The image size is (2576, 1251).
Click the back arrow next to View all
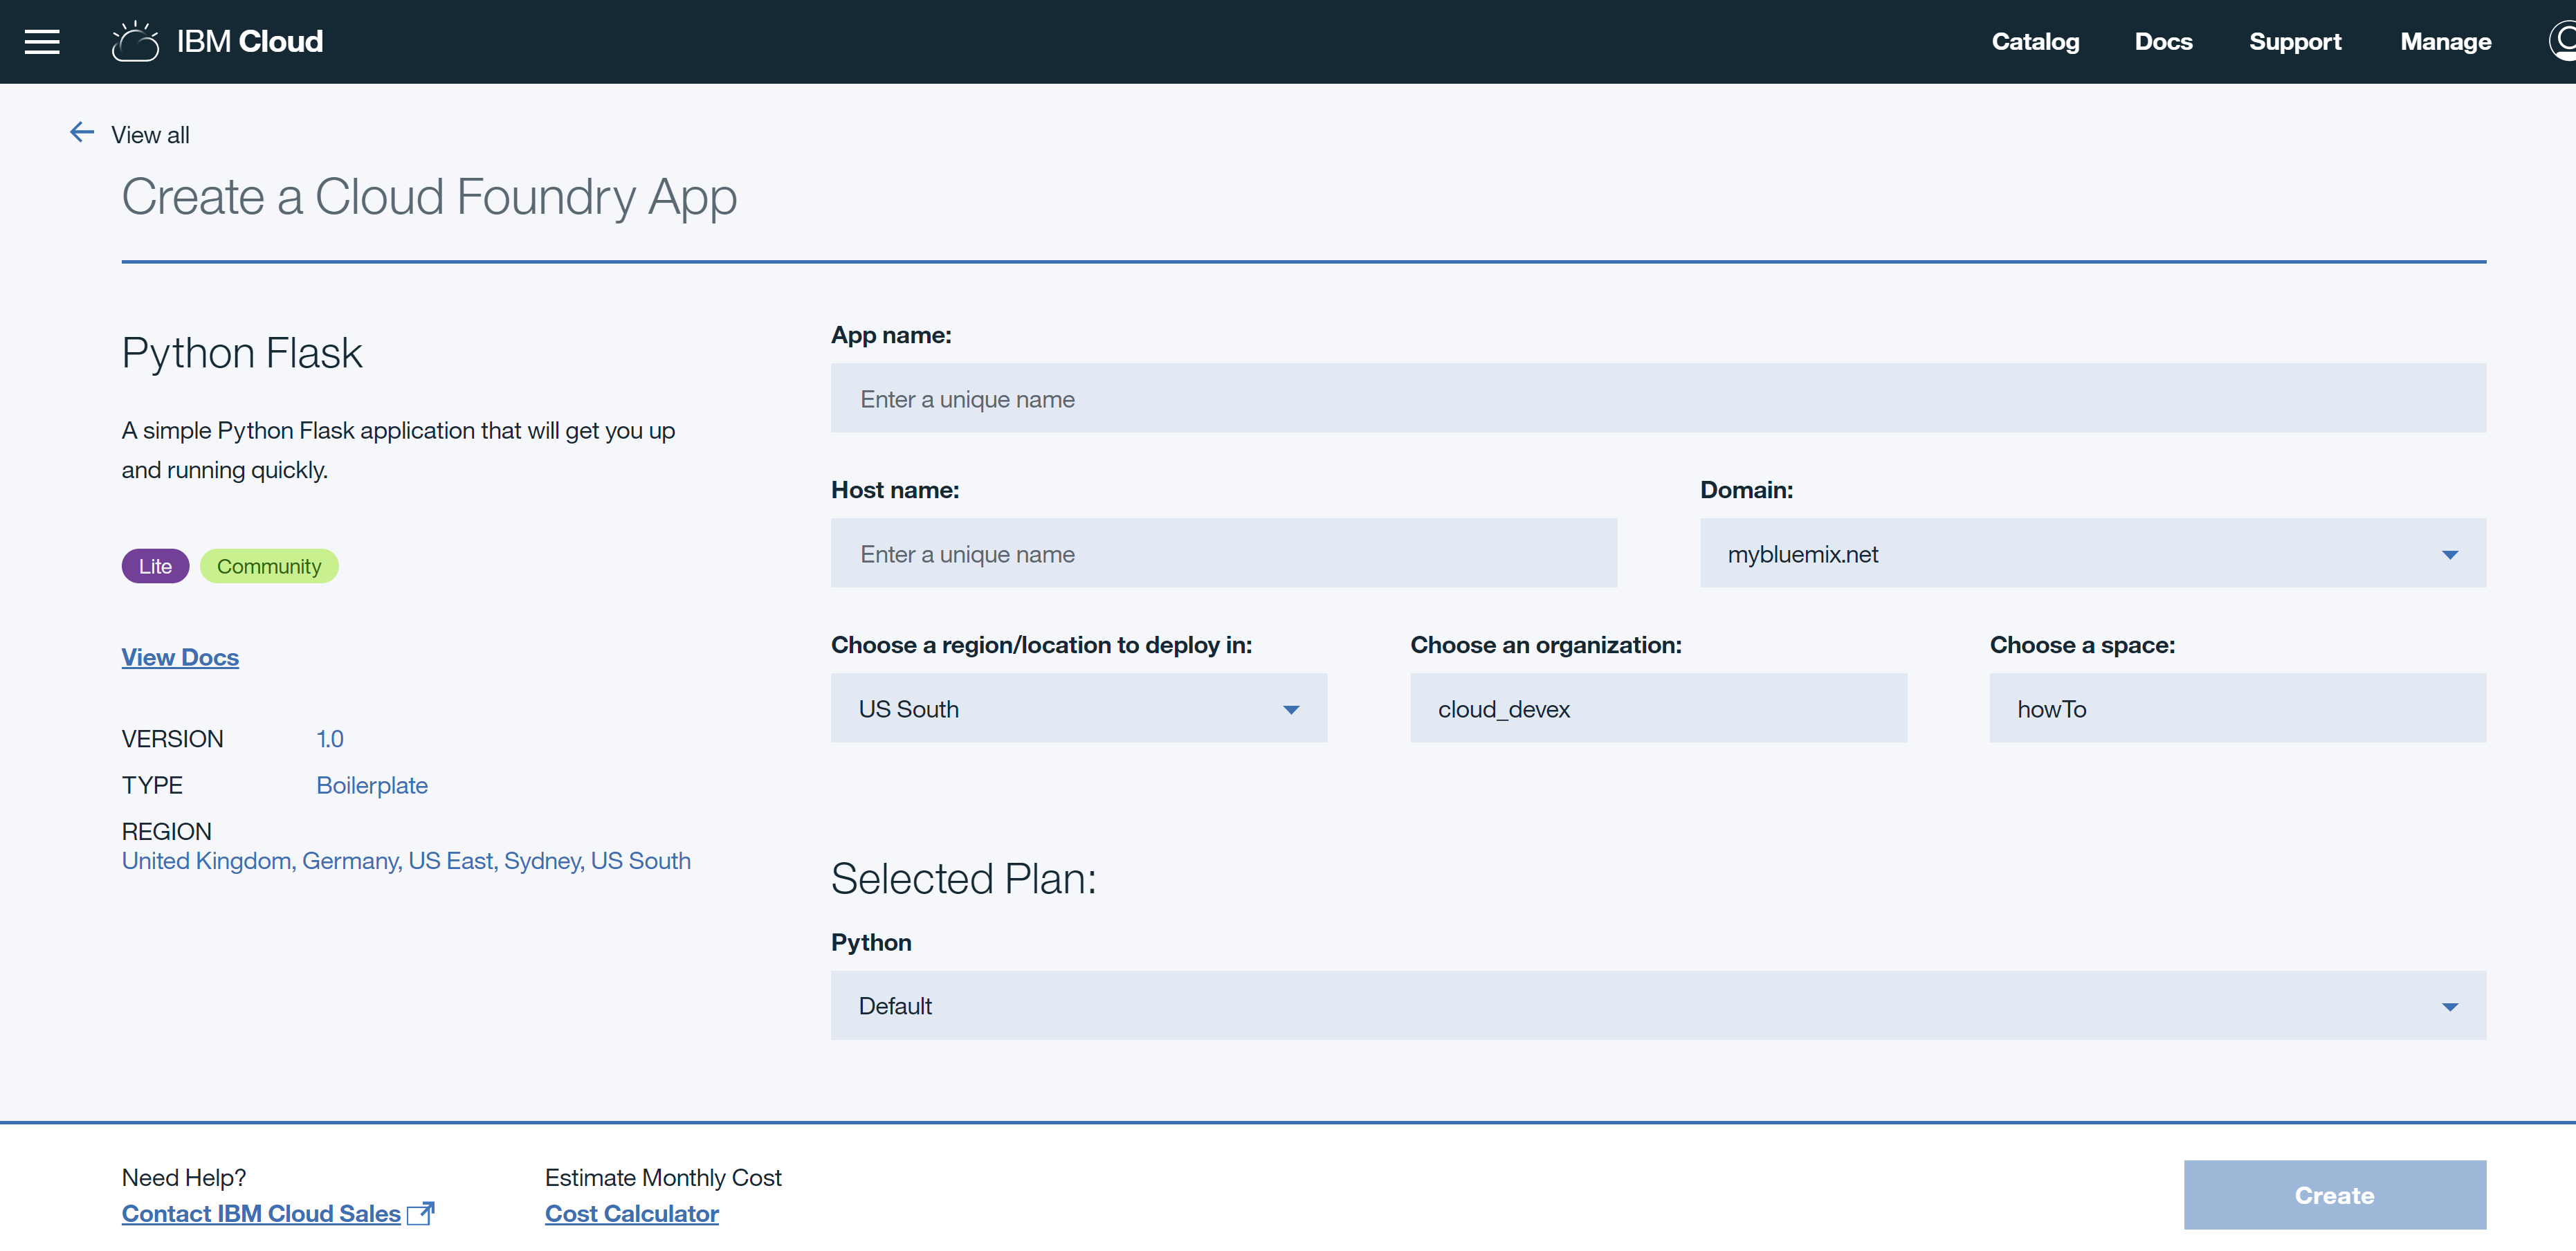81,131
